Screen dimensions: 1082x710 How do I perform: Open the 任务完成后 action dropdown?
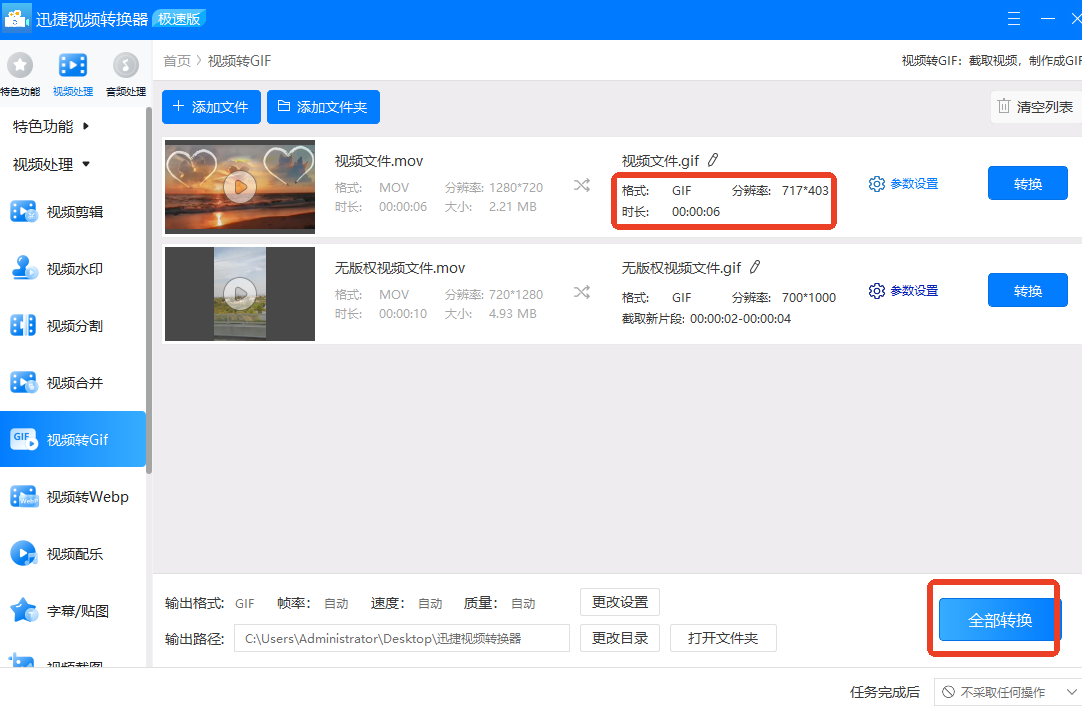[1007, 692]
